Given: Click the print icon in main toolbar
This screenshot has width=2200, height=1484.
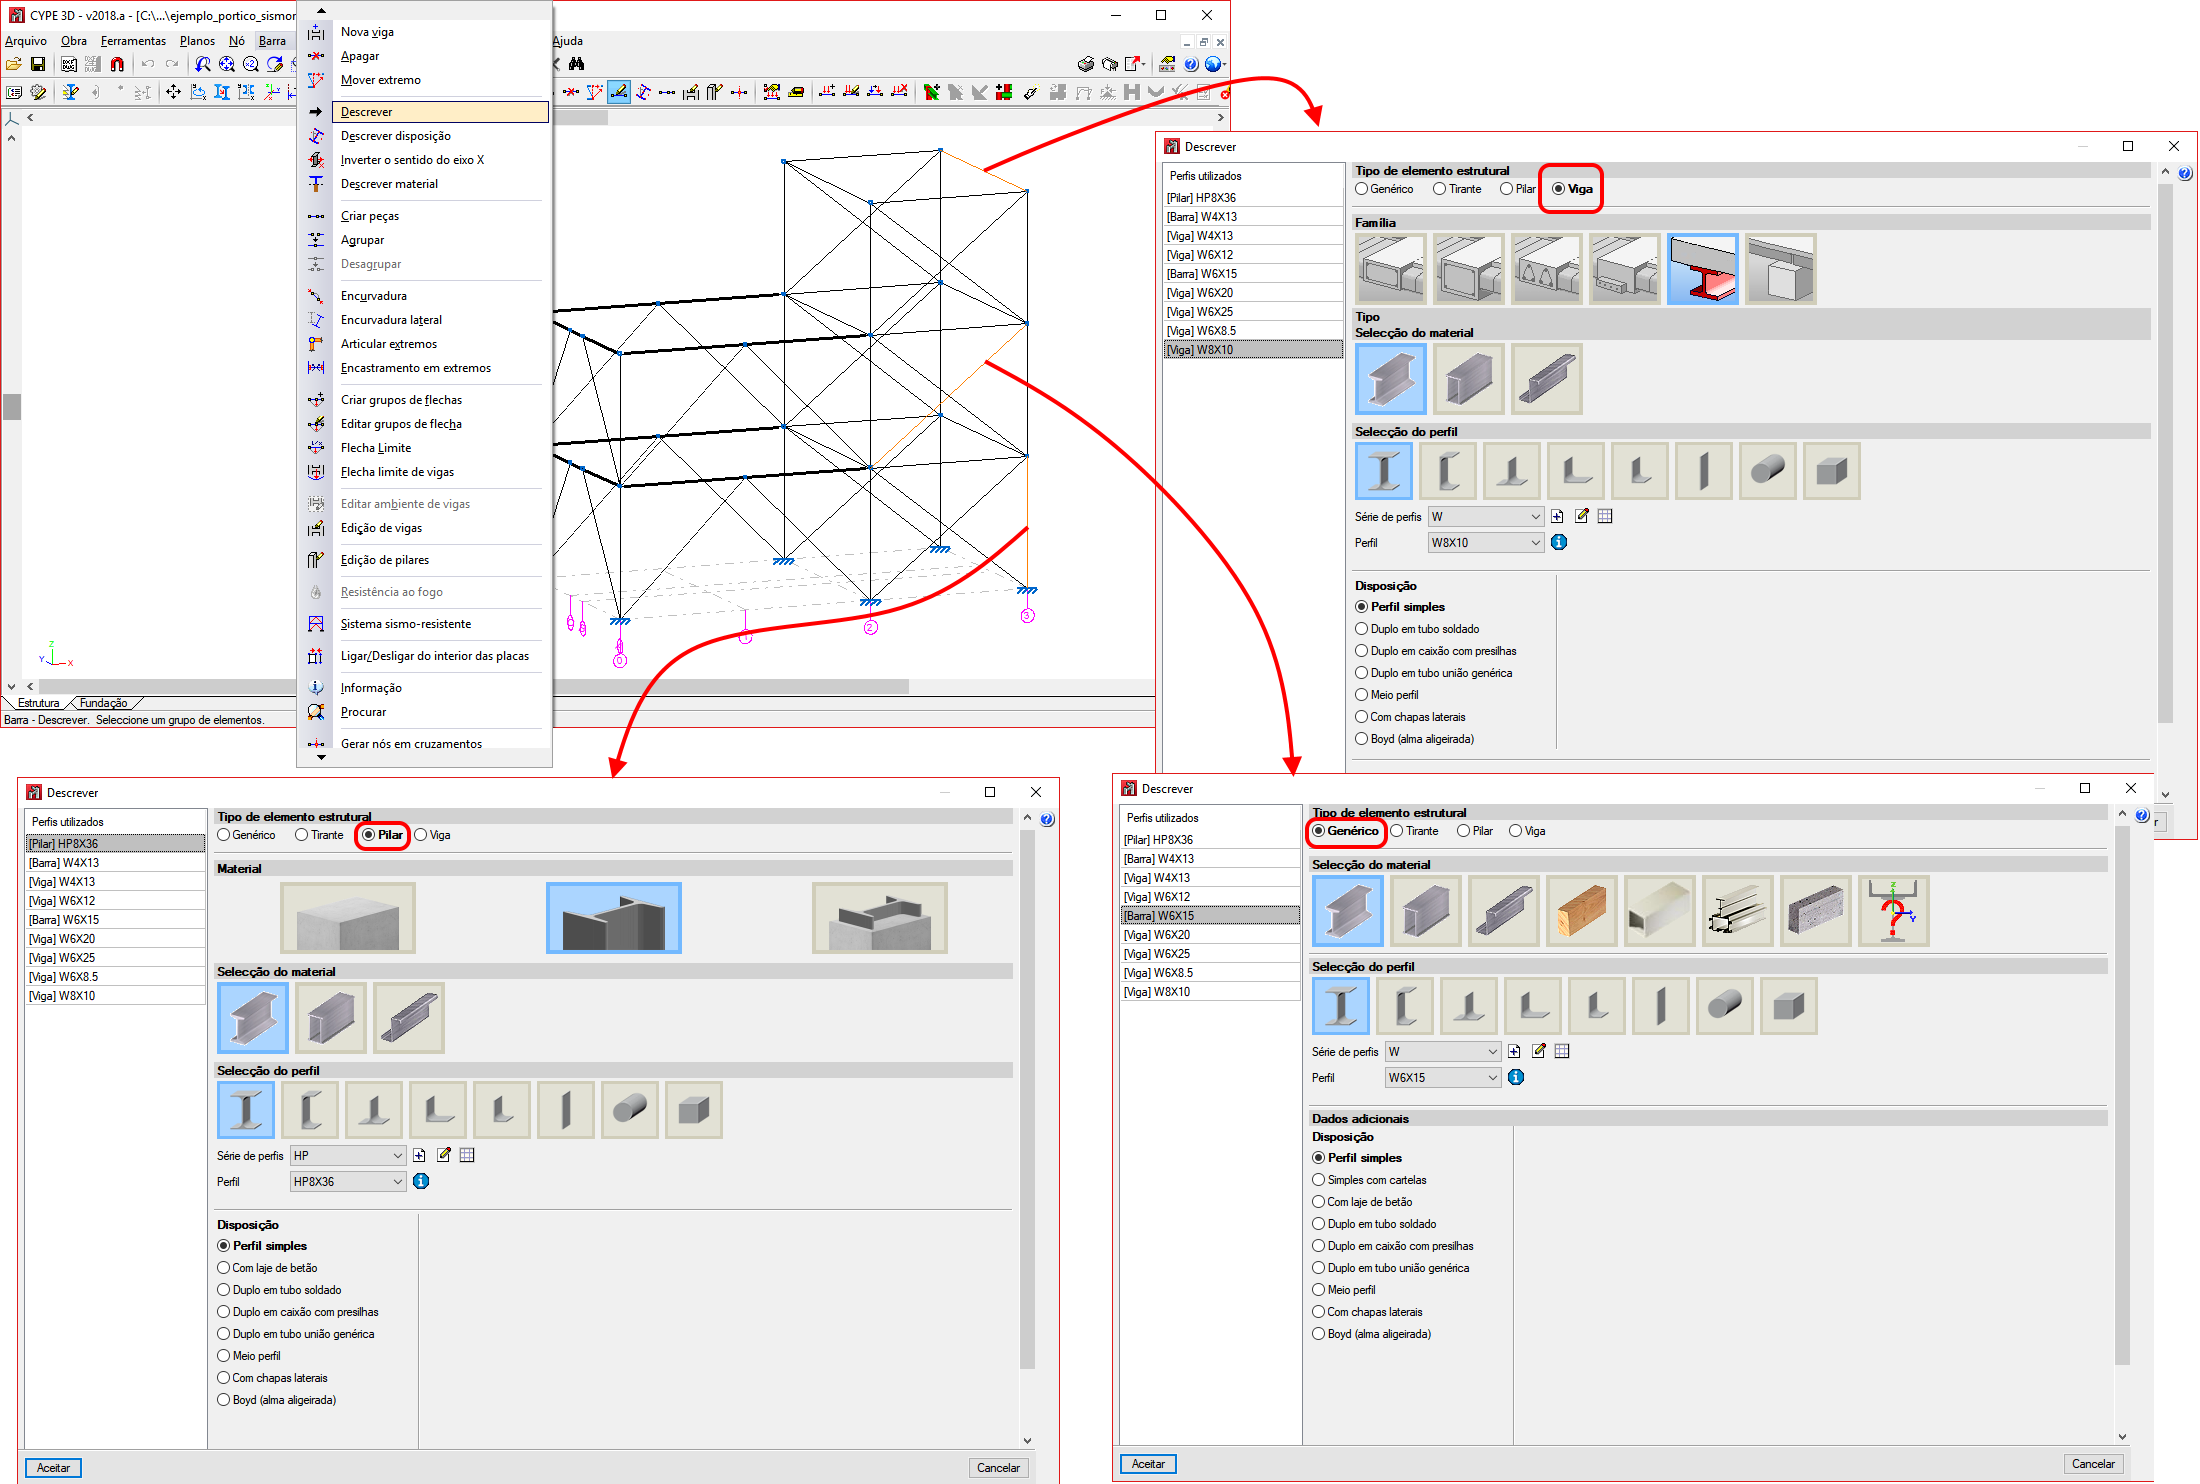Looking at the screenshot, I should (1085, 64).
